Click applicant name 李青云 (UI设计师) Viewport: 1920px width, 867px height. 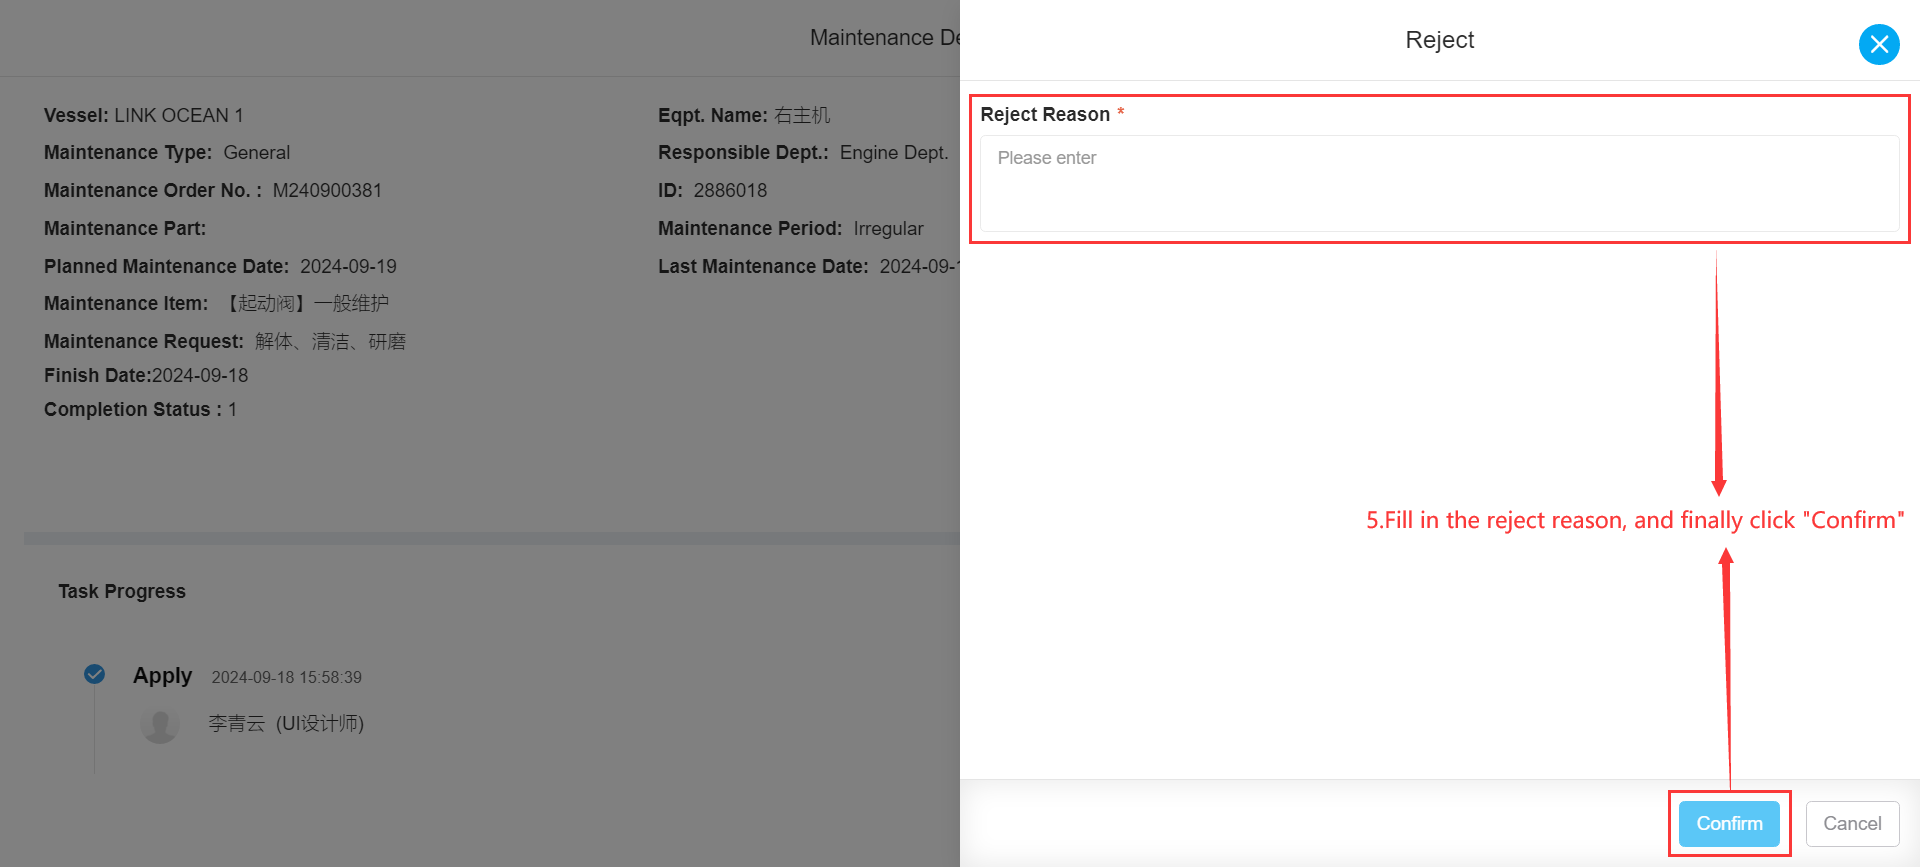click(x=286, y=723)
